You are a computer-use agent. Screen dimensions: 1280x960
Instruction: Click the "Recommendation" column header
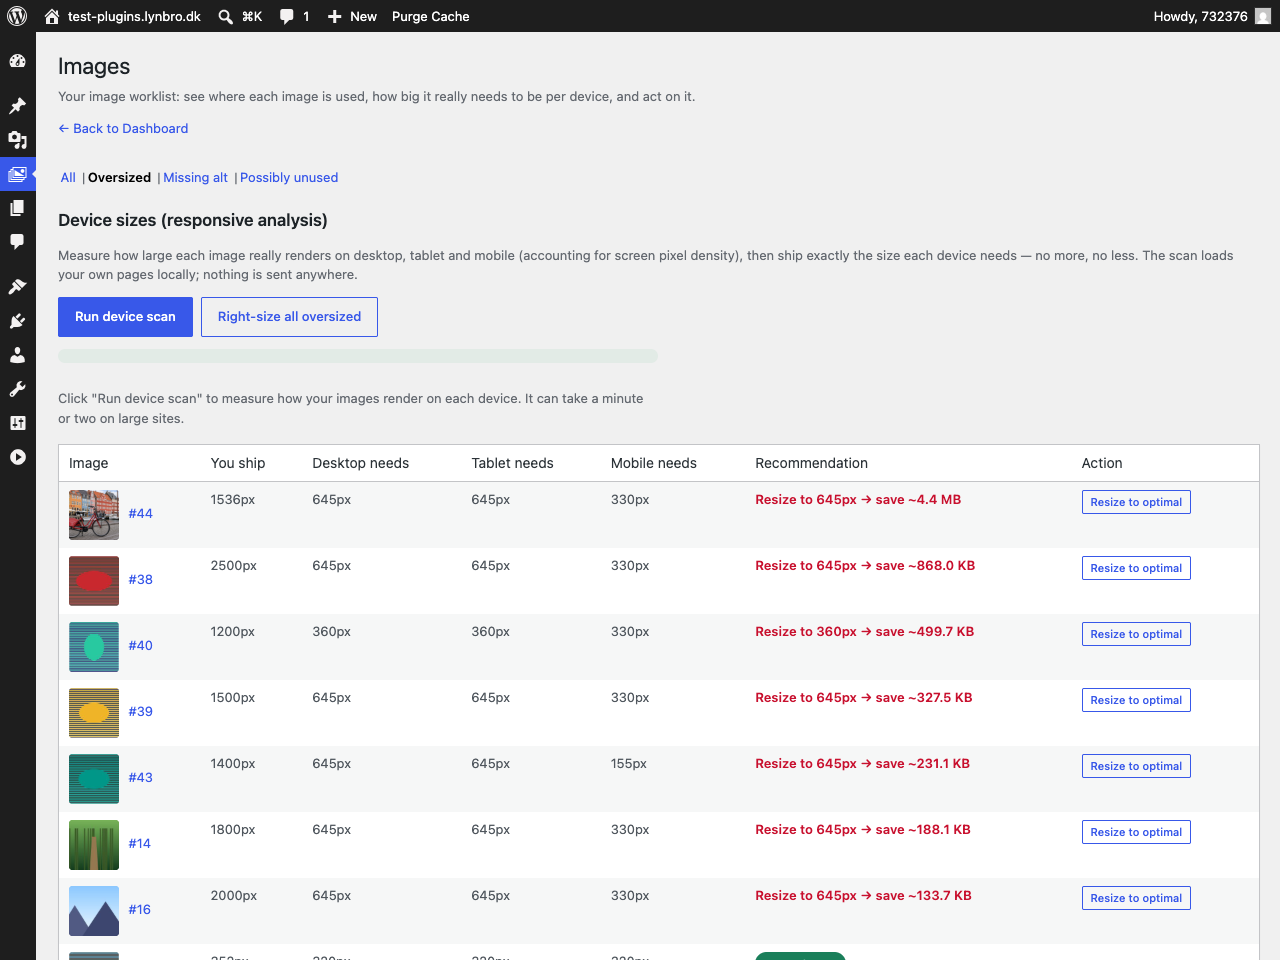(x=811, y=463)
